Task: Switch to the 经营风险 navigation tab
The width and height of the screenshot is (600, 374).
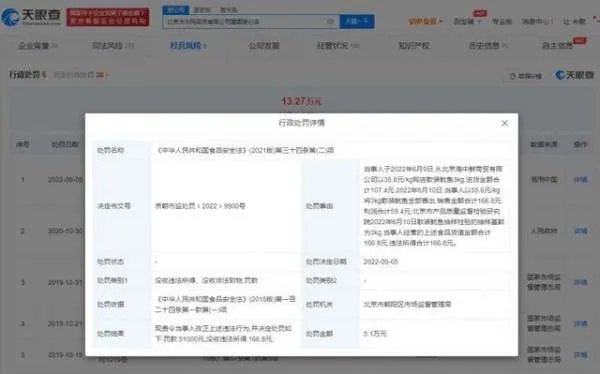Action: pyautogui.click(x=188, y=46)
